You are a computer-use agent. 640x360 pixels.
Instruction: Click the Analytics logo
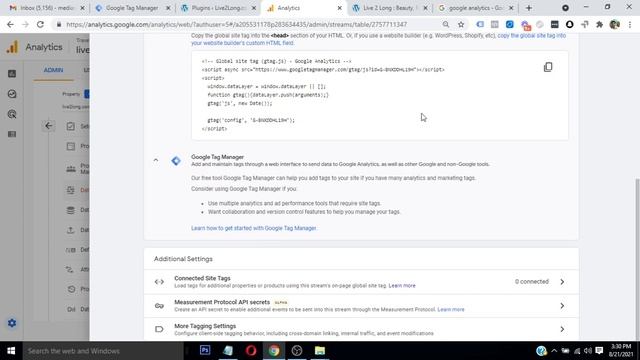coord(12,47)
